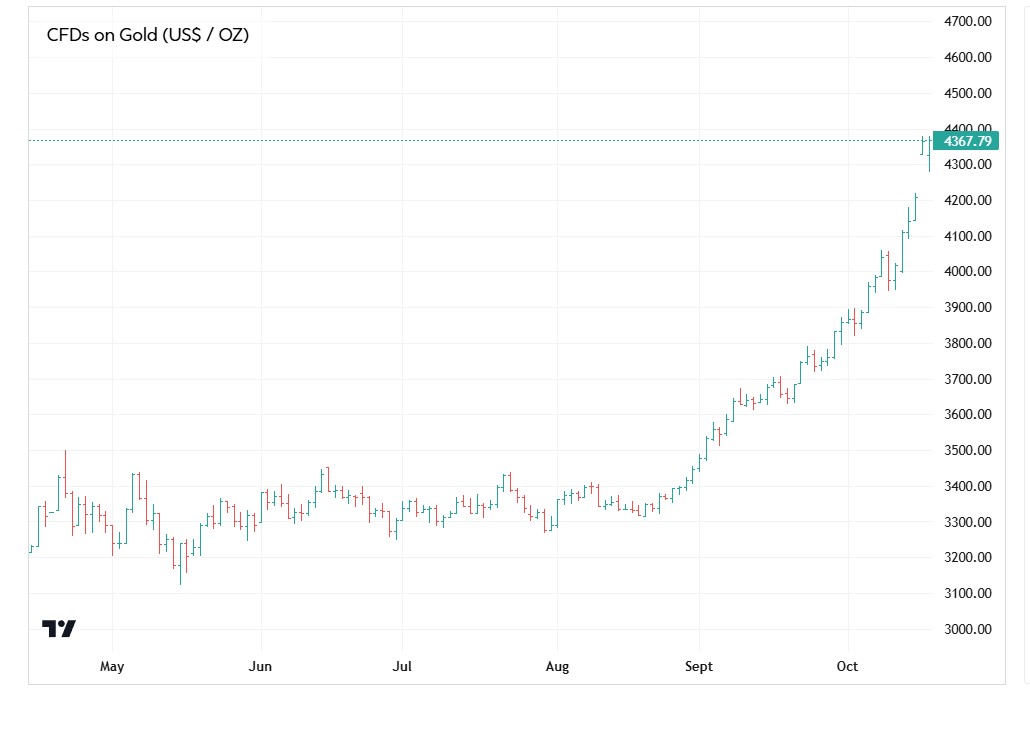Click the 4200.00 price scale label

(x=967, y=200)
